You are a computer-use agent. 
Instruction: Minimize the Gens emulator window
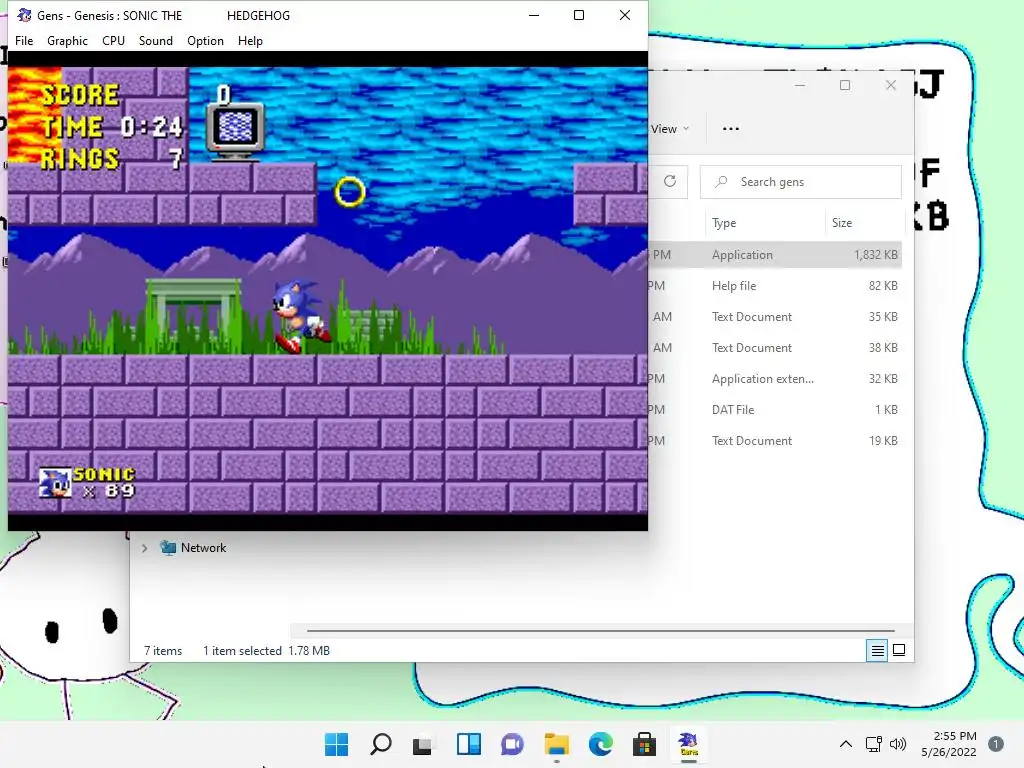pos(534,15)
